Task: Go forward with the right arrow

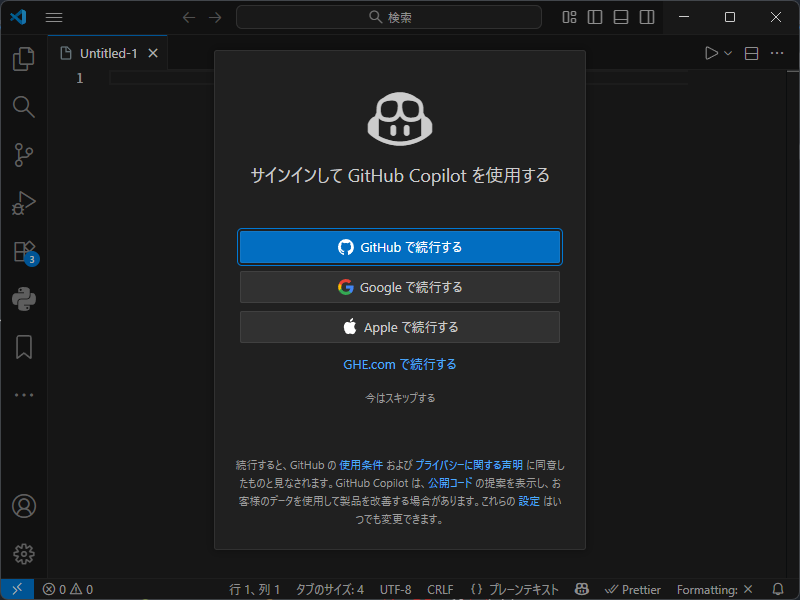Action: (215, 17)
